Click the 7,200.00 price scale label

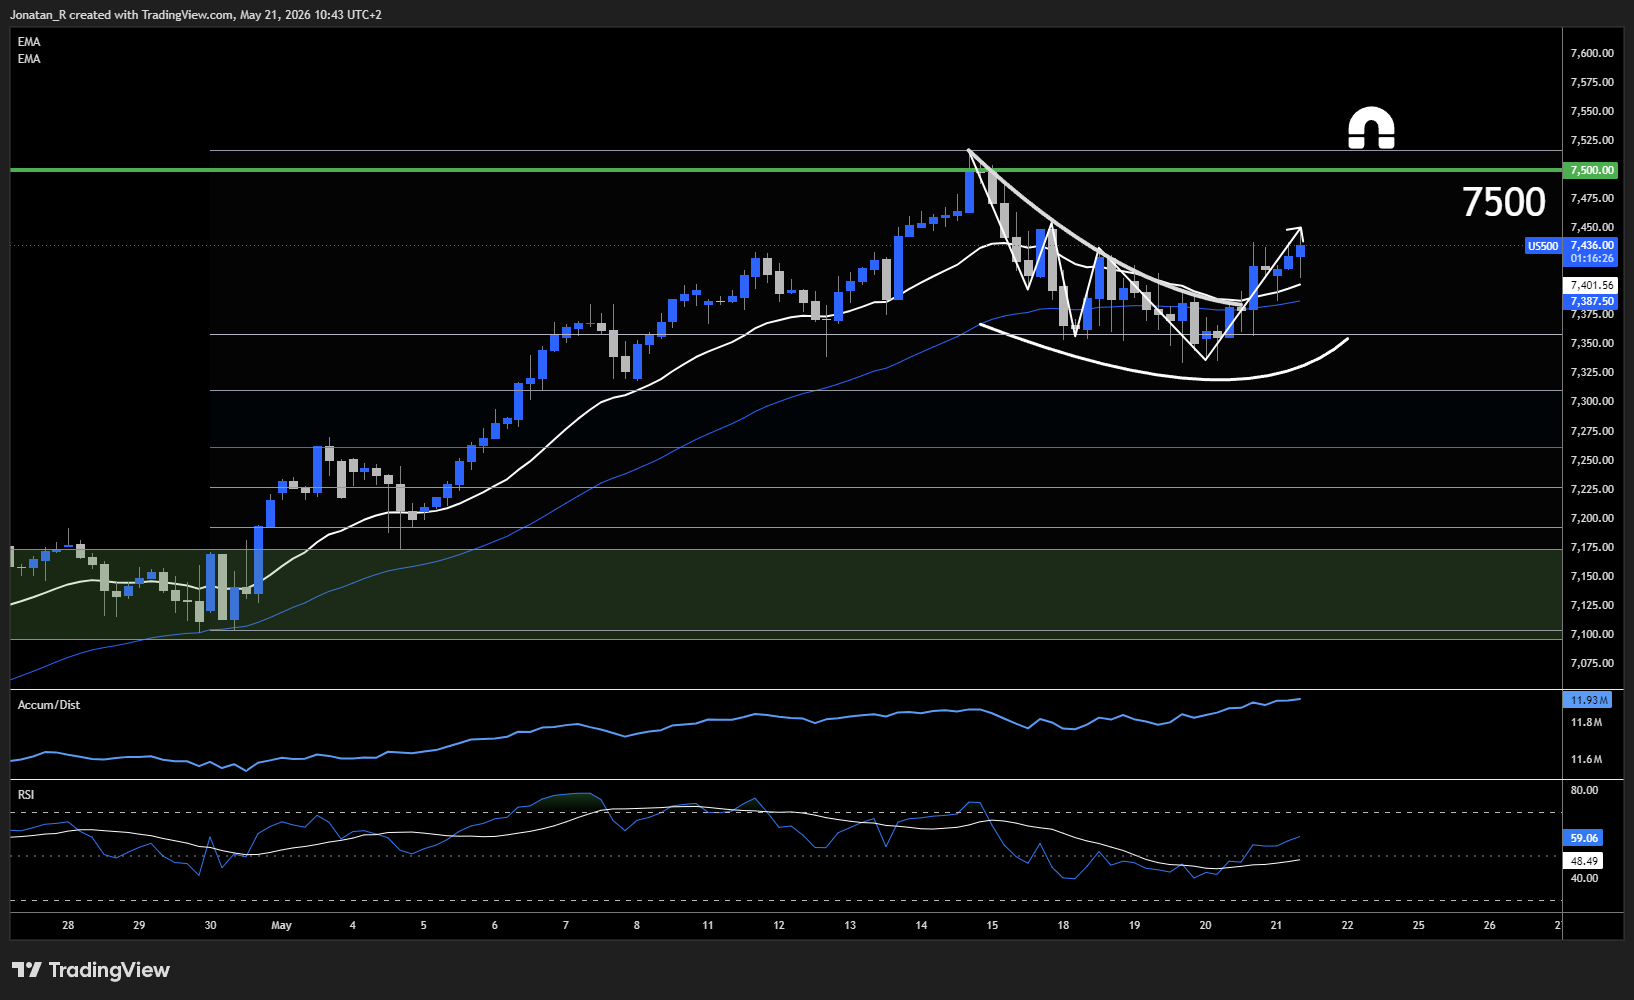(x=1592, y=518)
